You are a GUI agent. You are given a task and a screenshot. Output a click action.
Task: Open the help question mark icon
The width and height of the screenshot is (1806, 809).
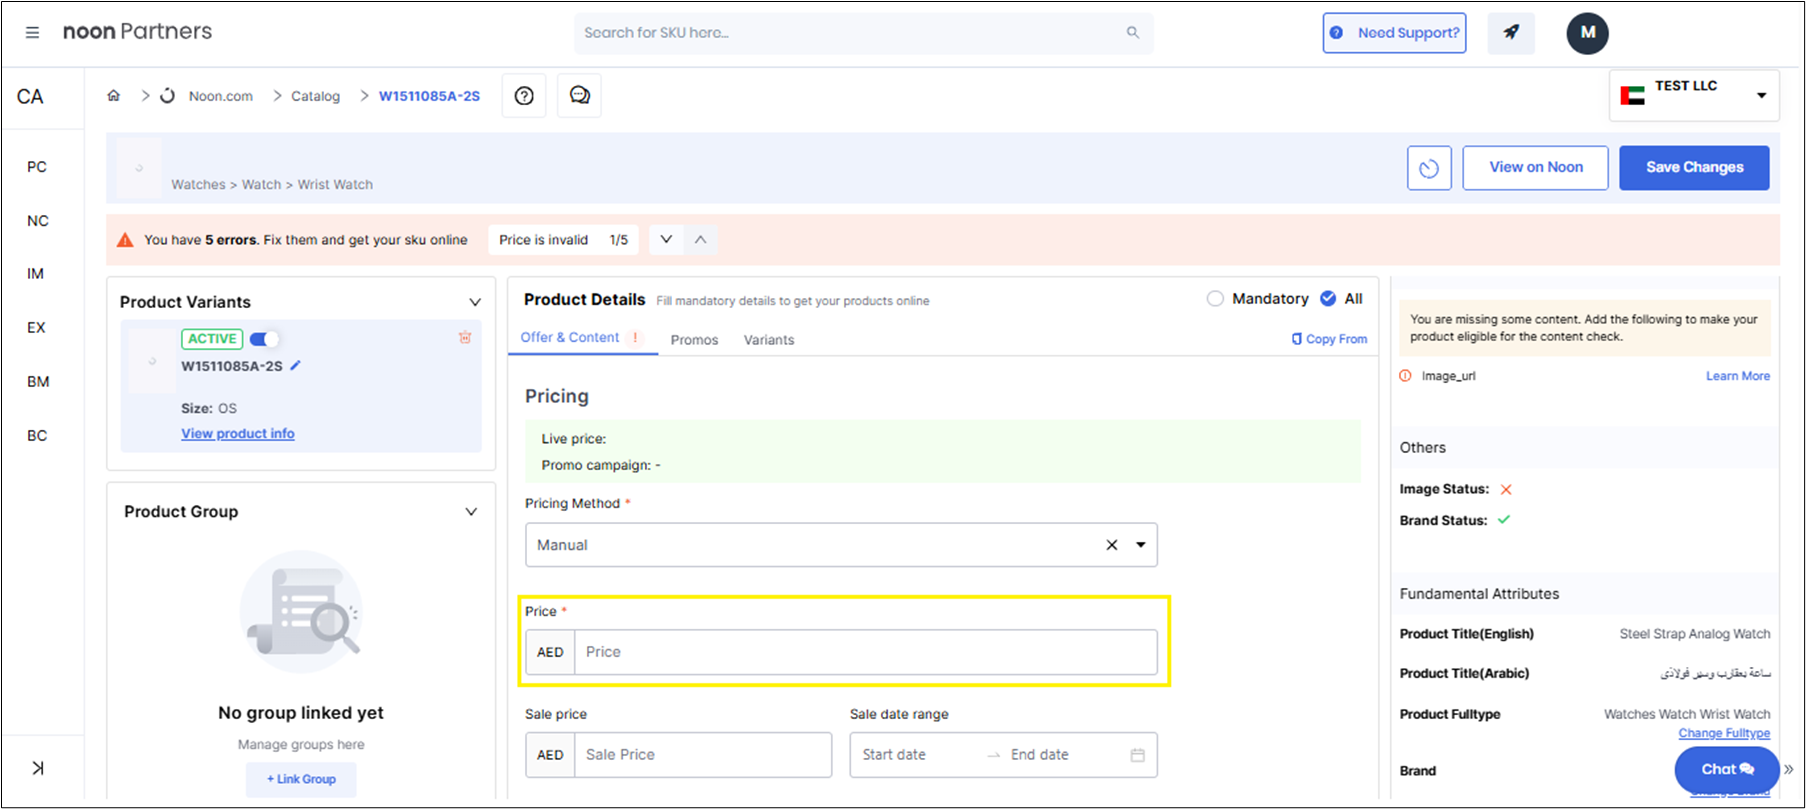[524, 96]
